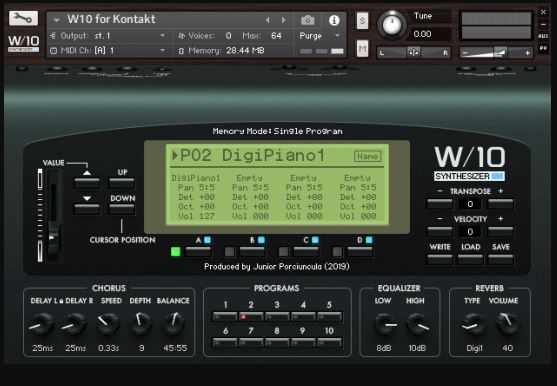The image size is (557, 386).
Task: Select the next instrument arrow
Action: pyautogui.click(x=283, y=20)
